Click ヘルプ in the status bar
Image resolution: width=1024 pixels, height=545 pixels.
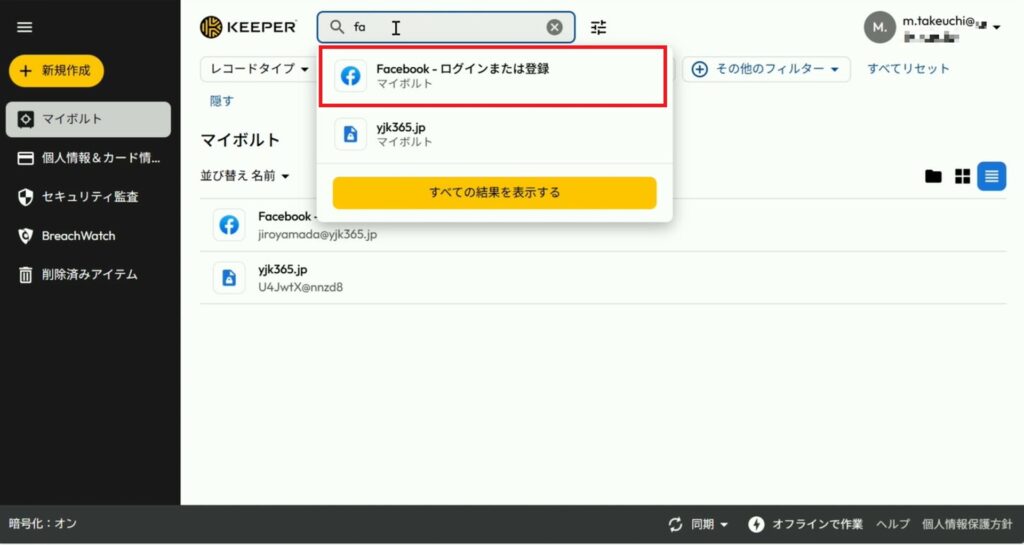[893, 524]
